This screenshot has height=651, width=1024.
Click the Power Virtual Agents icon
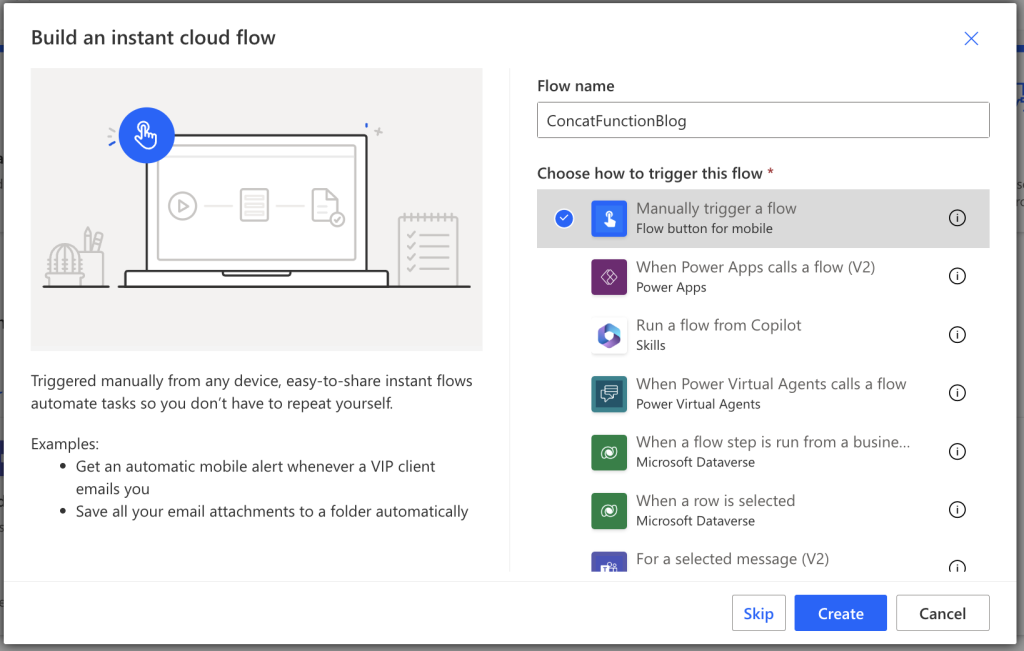(x=609, y=394)
